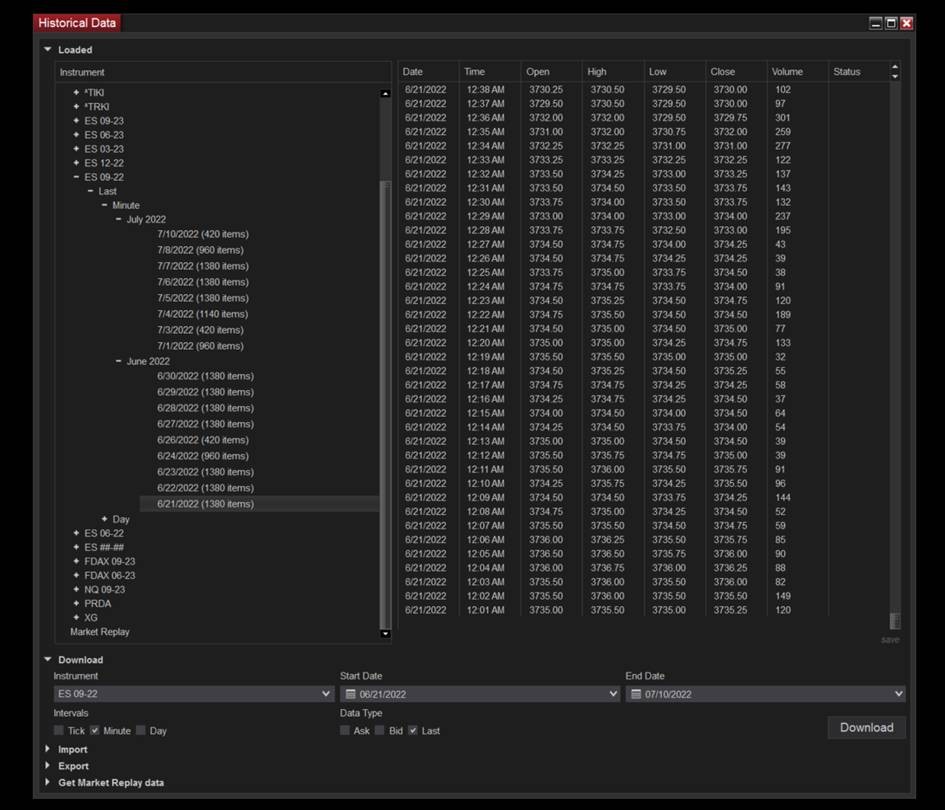
Task: Click the data grid scrollbar thumb
Action: pyautogui.click(x=895, y=620)
